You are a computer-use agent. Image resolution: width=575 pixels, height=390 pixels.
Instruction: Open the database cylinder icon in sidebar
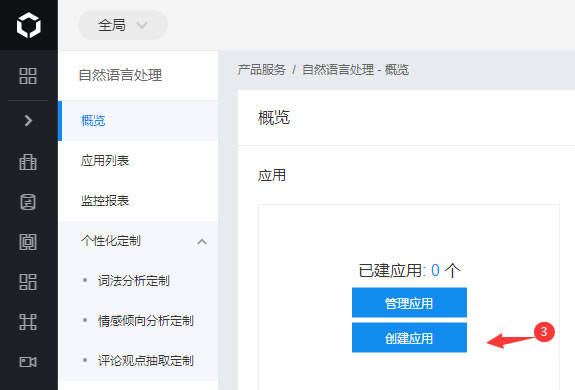tap(28, 202)
